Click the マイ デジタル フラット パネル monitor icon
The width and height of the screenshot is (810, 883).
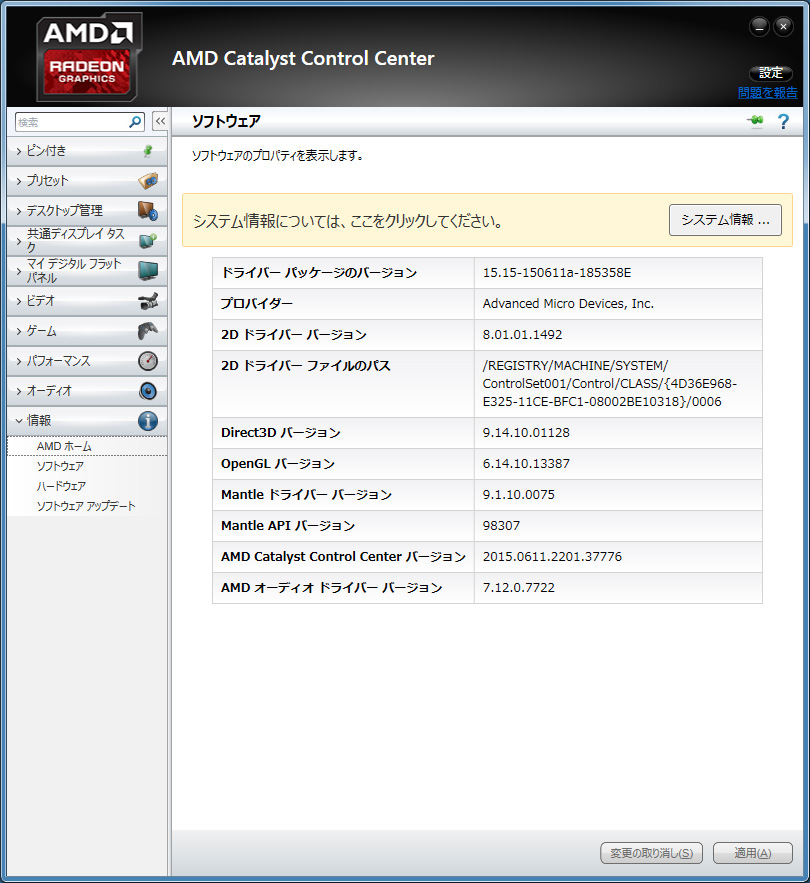[x=148, y=271]
